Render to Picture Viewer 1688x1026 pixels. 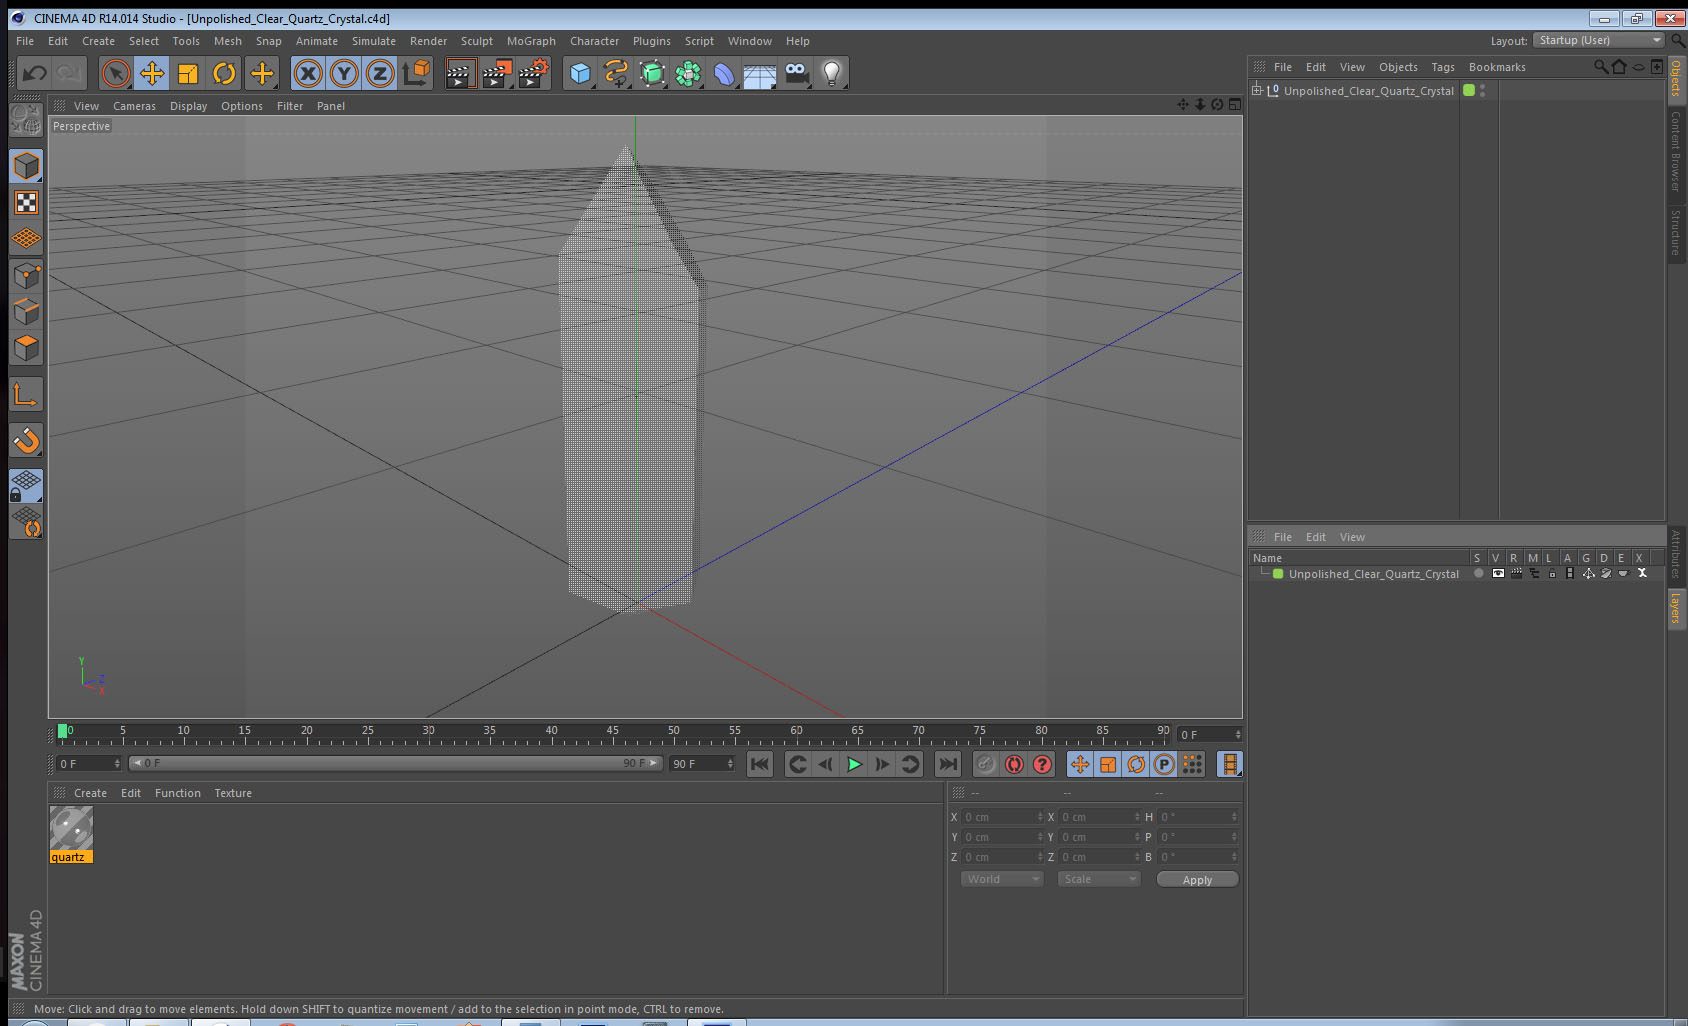click(x=497, y=73)
